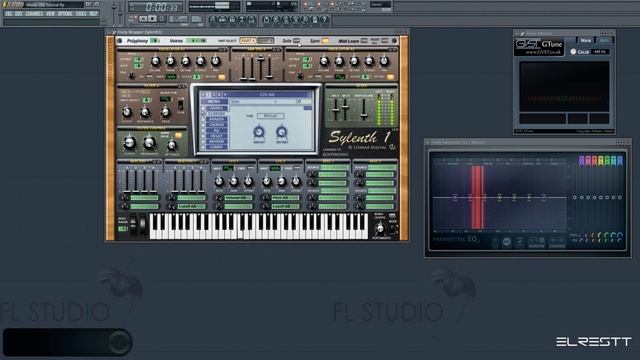The image size is (640, 360).
Task: Click the first band token in Parametric EQ
Action: click(455, 198)
